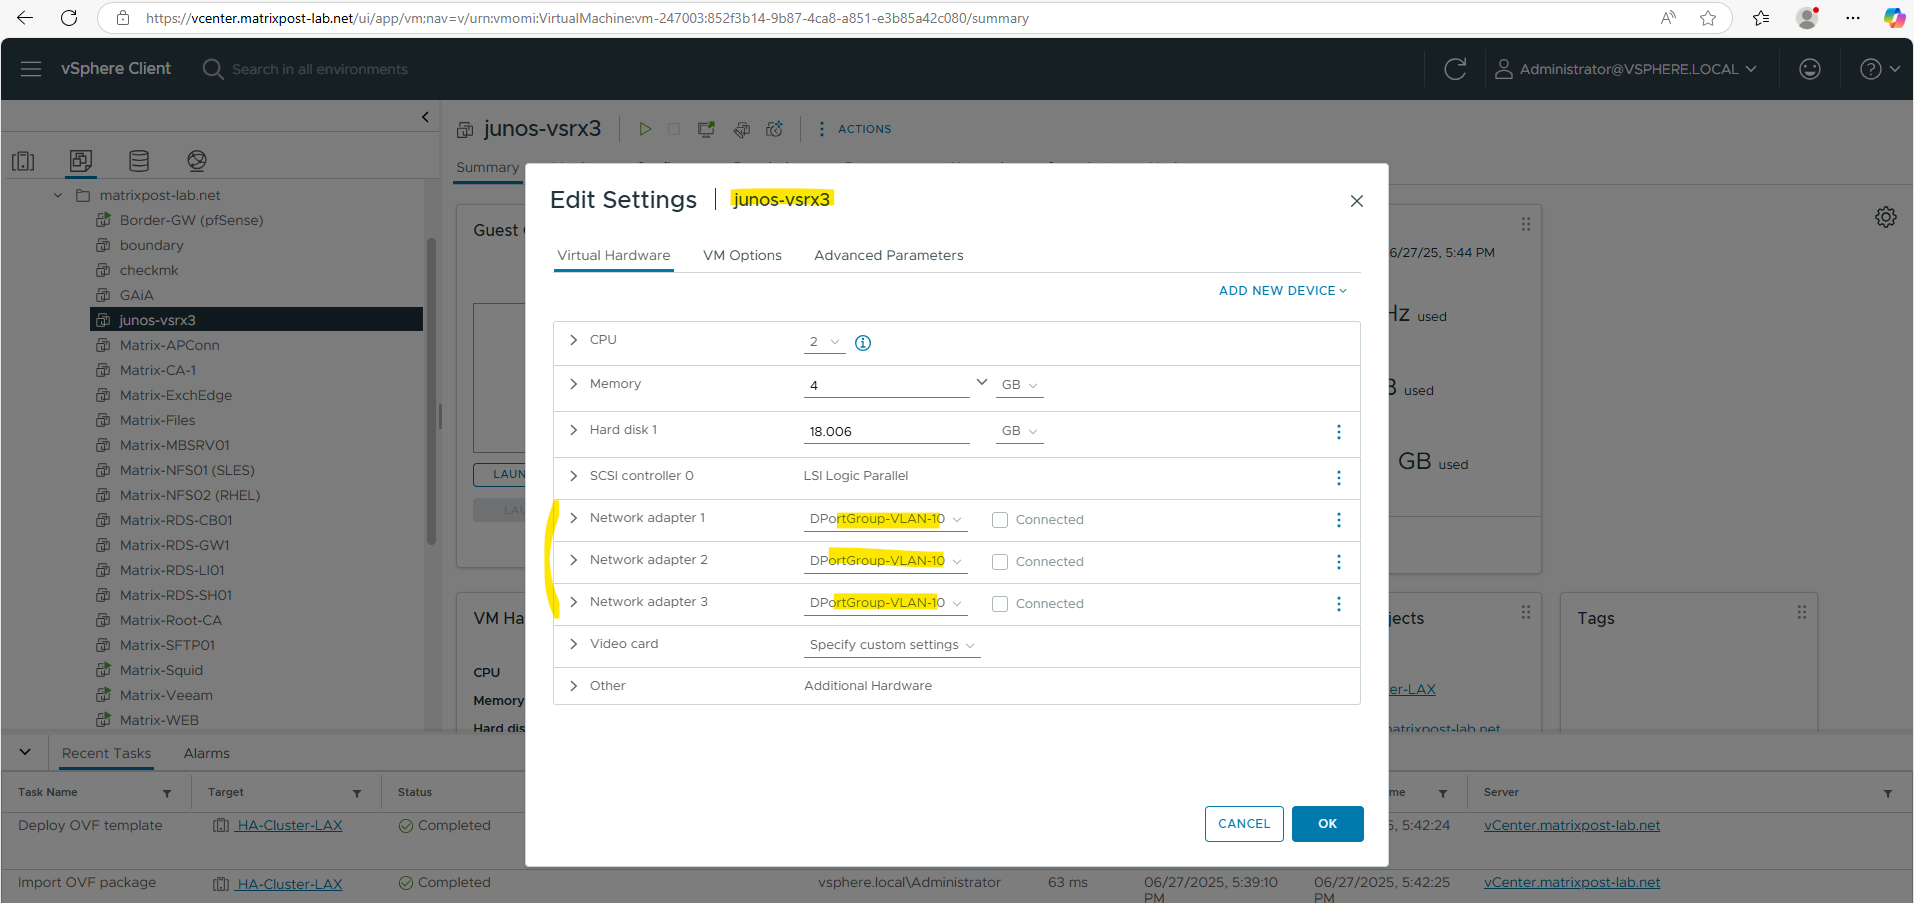Open Network adapter 3 options menu
This screenshot has width=1914, height=903.
click(1338, 604)
